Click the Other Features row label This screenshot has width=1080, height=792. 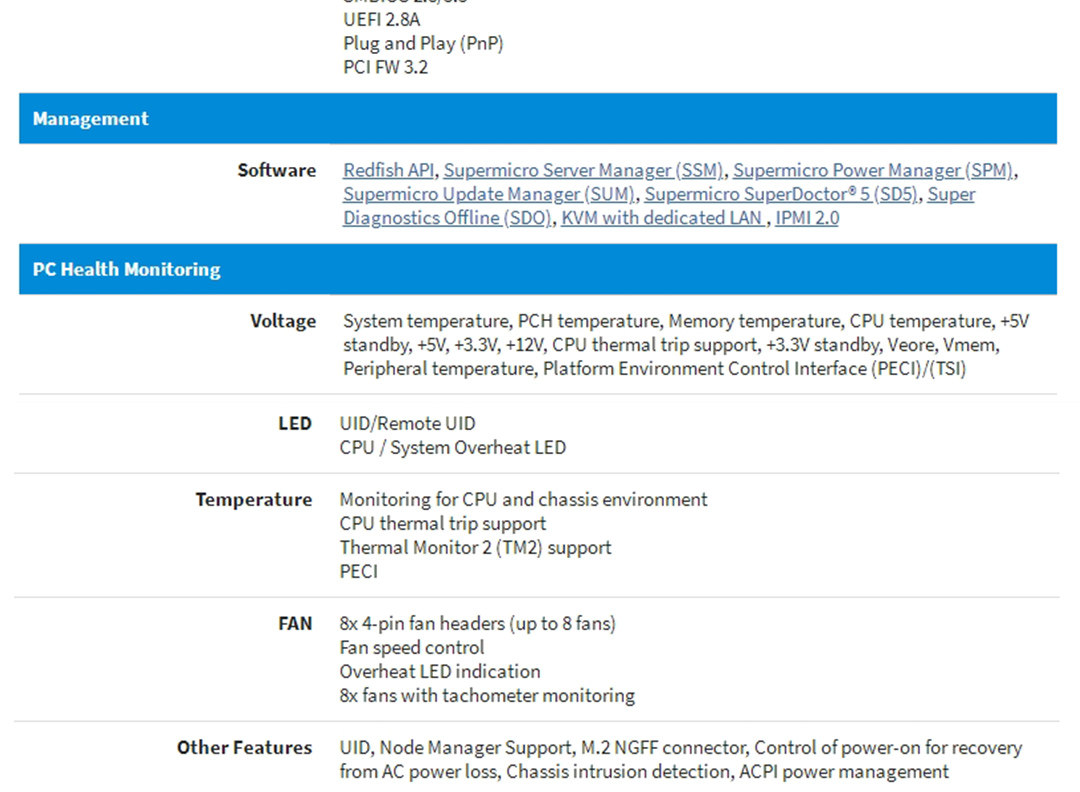click(x=245, y=747)
